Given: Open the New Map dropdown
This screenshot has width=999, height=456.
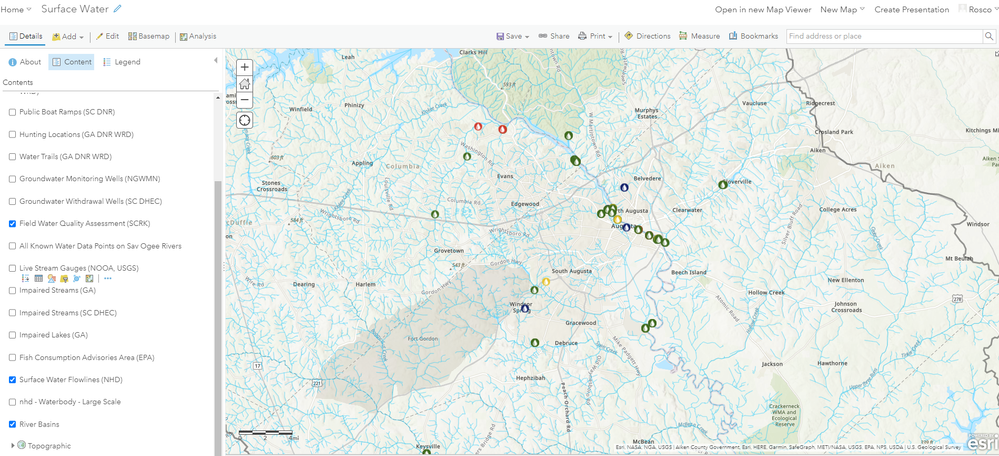Looking at the screenshot, I should pyautogui.click(x=842, y=10).
